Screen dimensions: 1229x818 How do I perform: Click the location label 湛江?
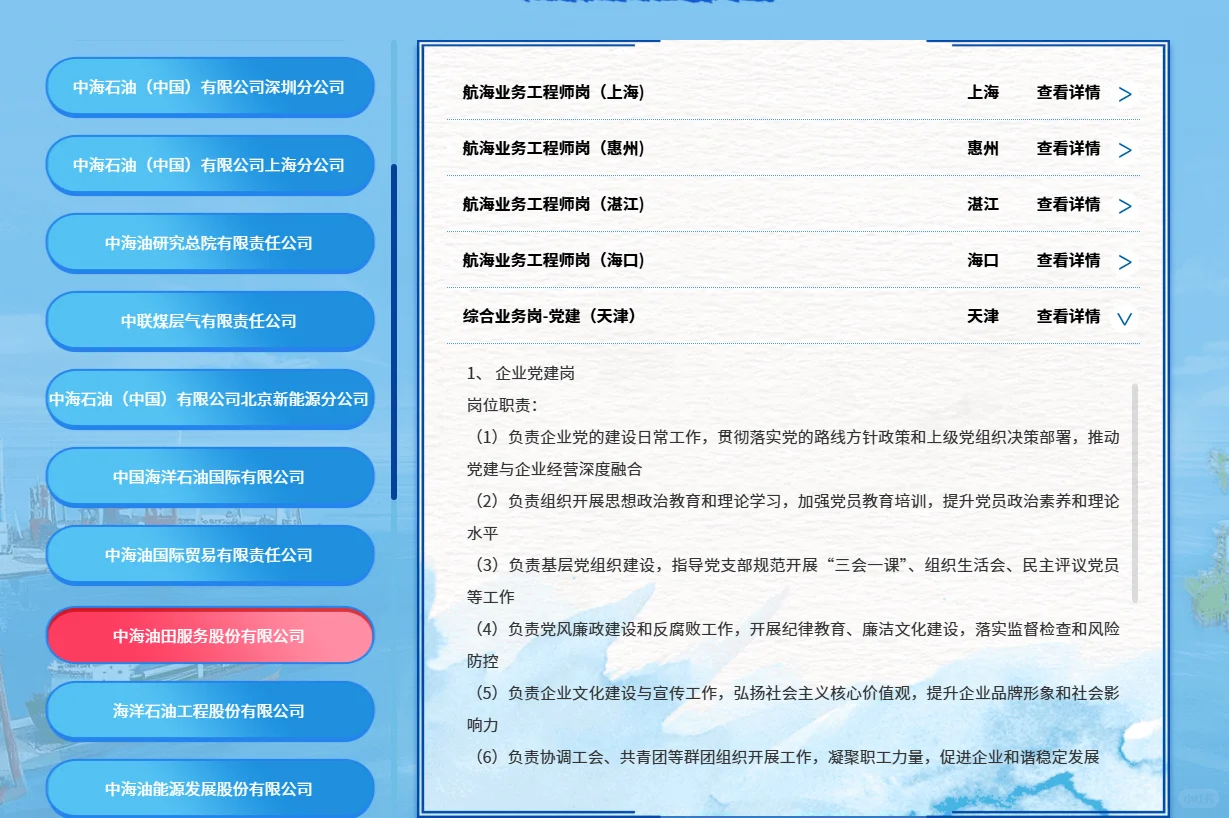983,204
